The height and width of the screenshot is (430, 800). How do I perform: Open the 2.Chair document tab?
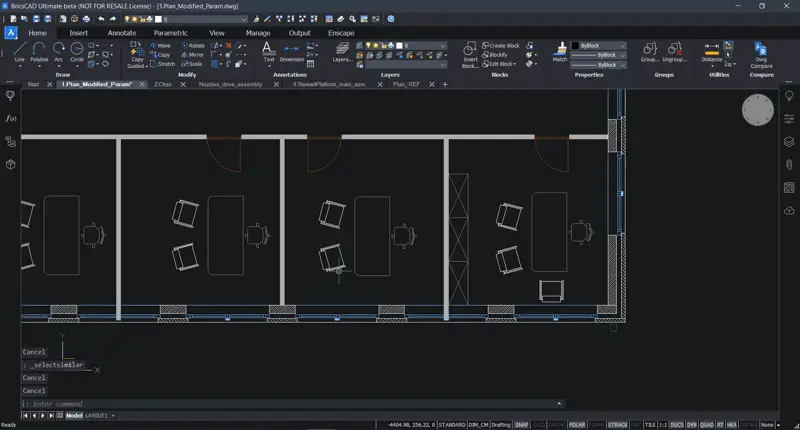coord(163,85)
